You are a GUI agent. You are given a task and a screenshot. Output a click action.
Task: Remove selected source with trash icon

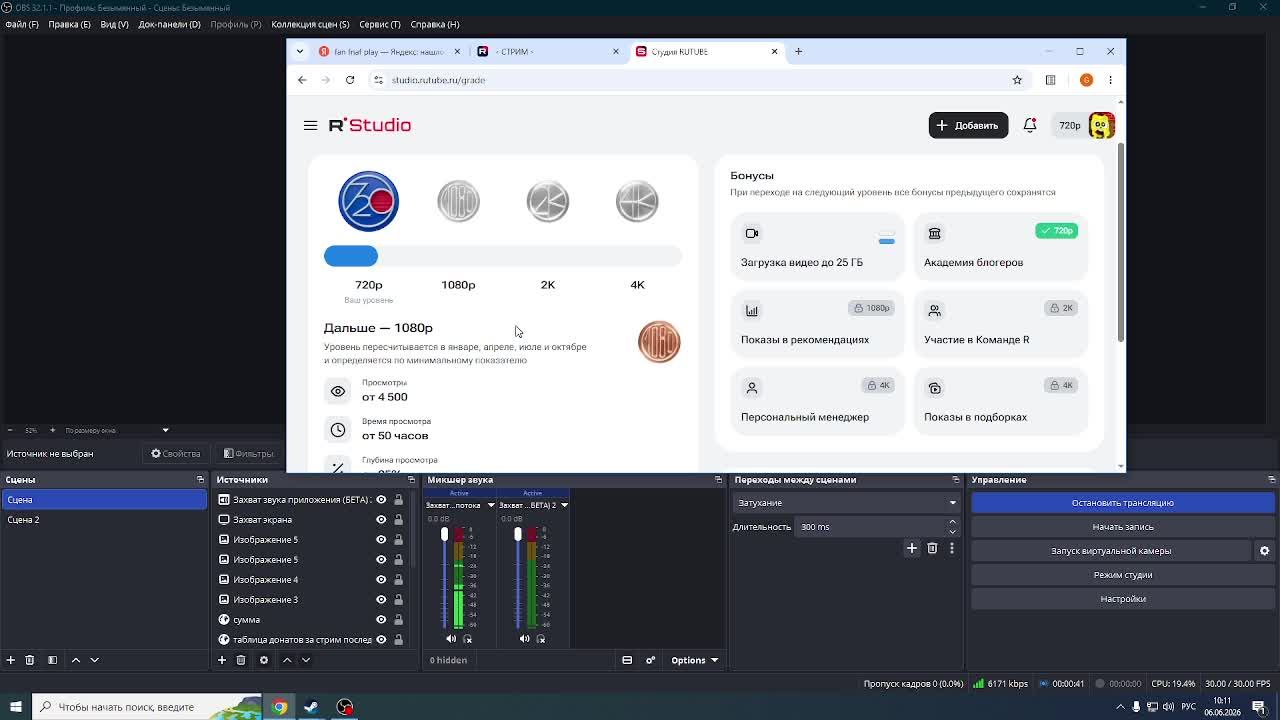point(241,660)
